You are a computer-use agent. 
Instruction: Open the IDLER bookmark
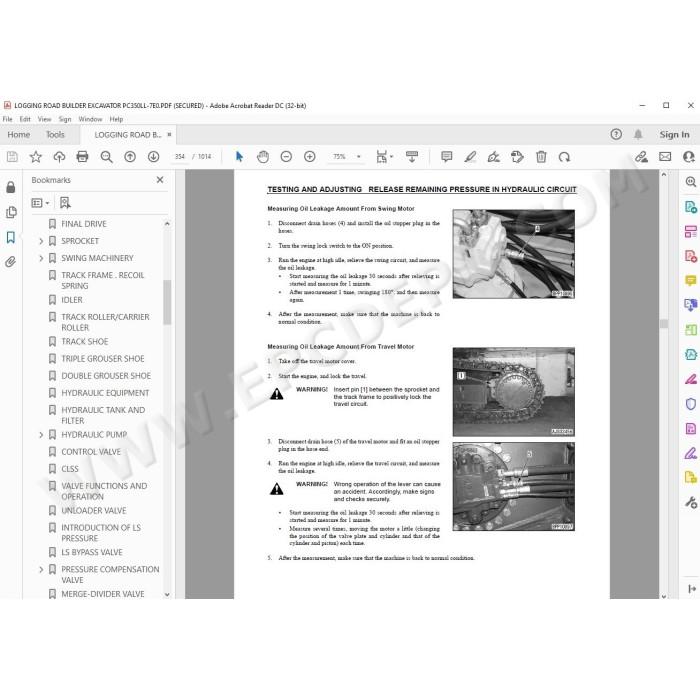pos(72,300)
